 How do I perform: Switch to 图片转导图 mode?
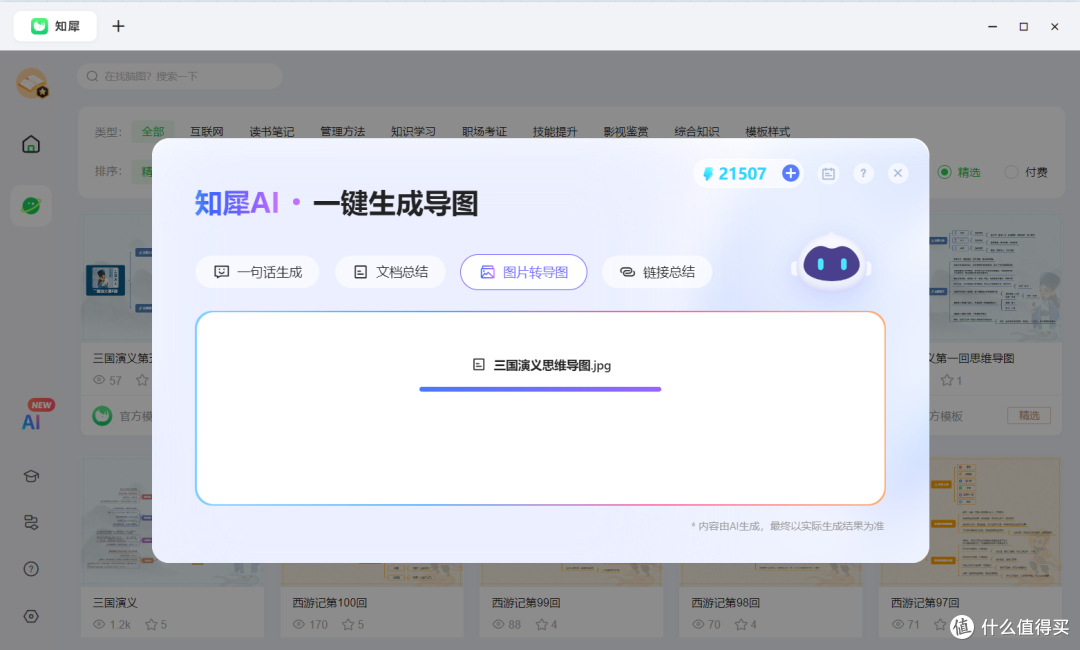click(523, 272)
